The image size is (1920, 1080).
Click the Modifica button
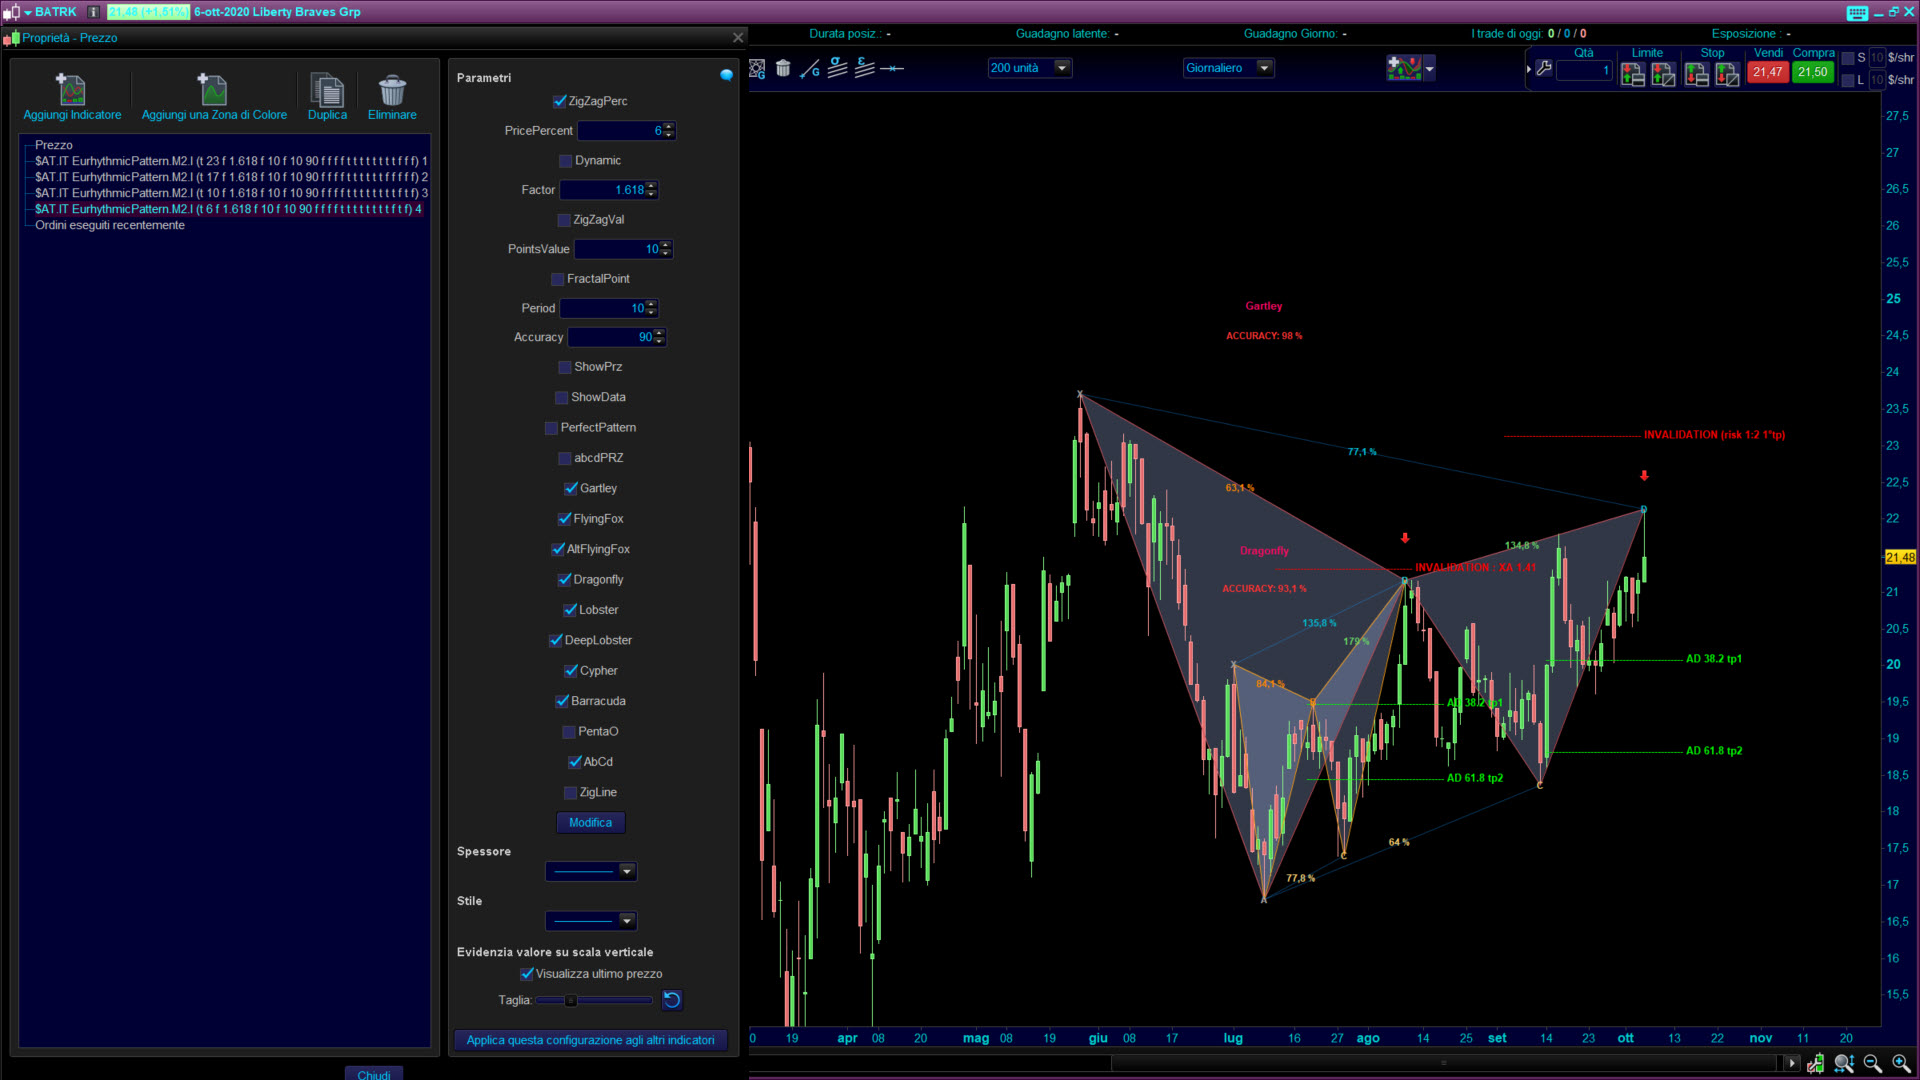click(590, 822)
